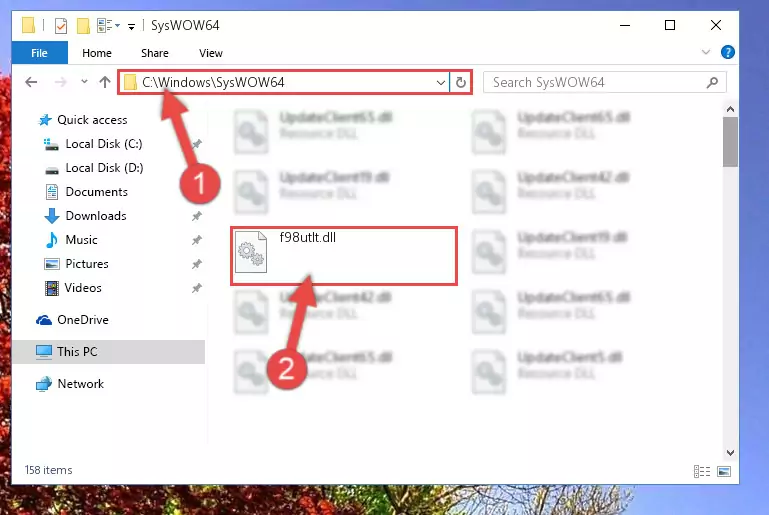Viewport: 769px width, 515px height.
Task: Open the File ribbon tab
Action: tap(39, 53)
